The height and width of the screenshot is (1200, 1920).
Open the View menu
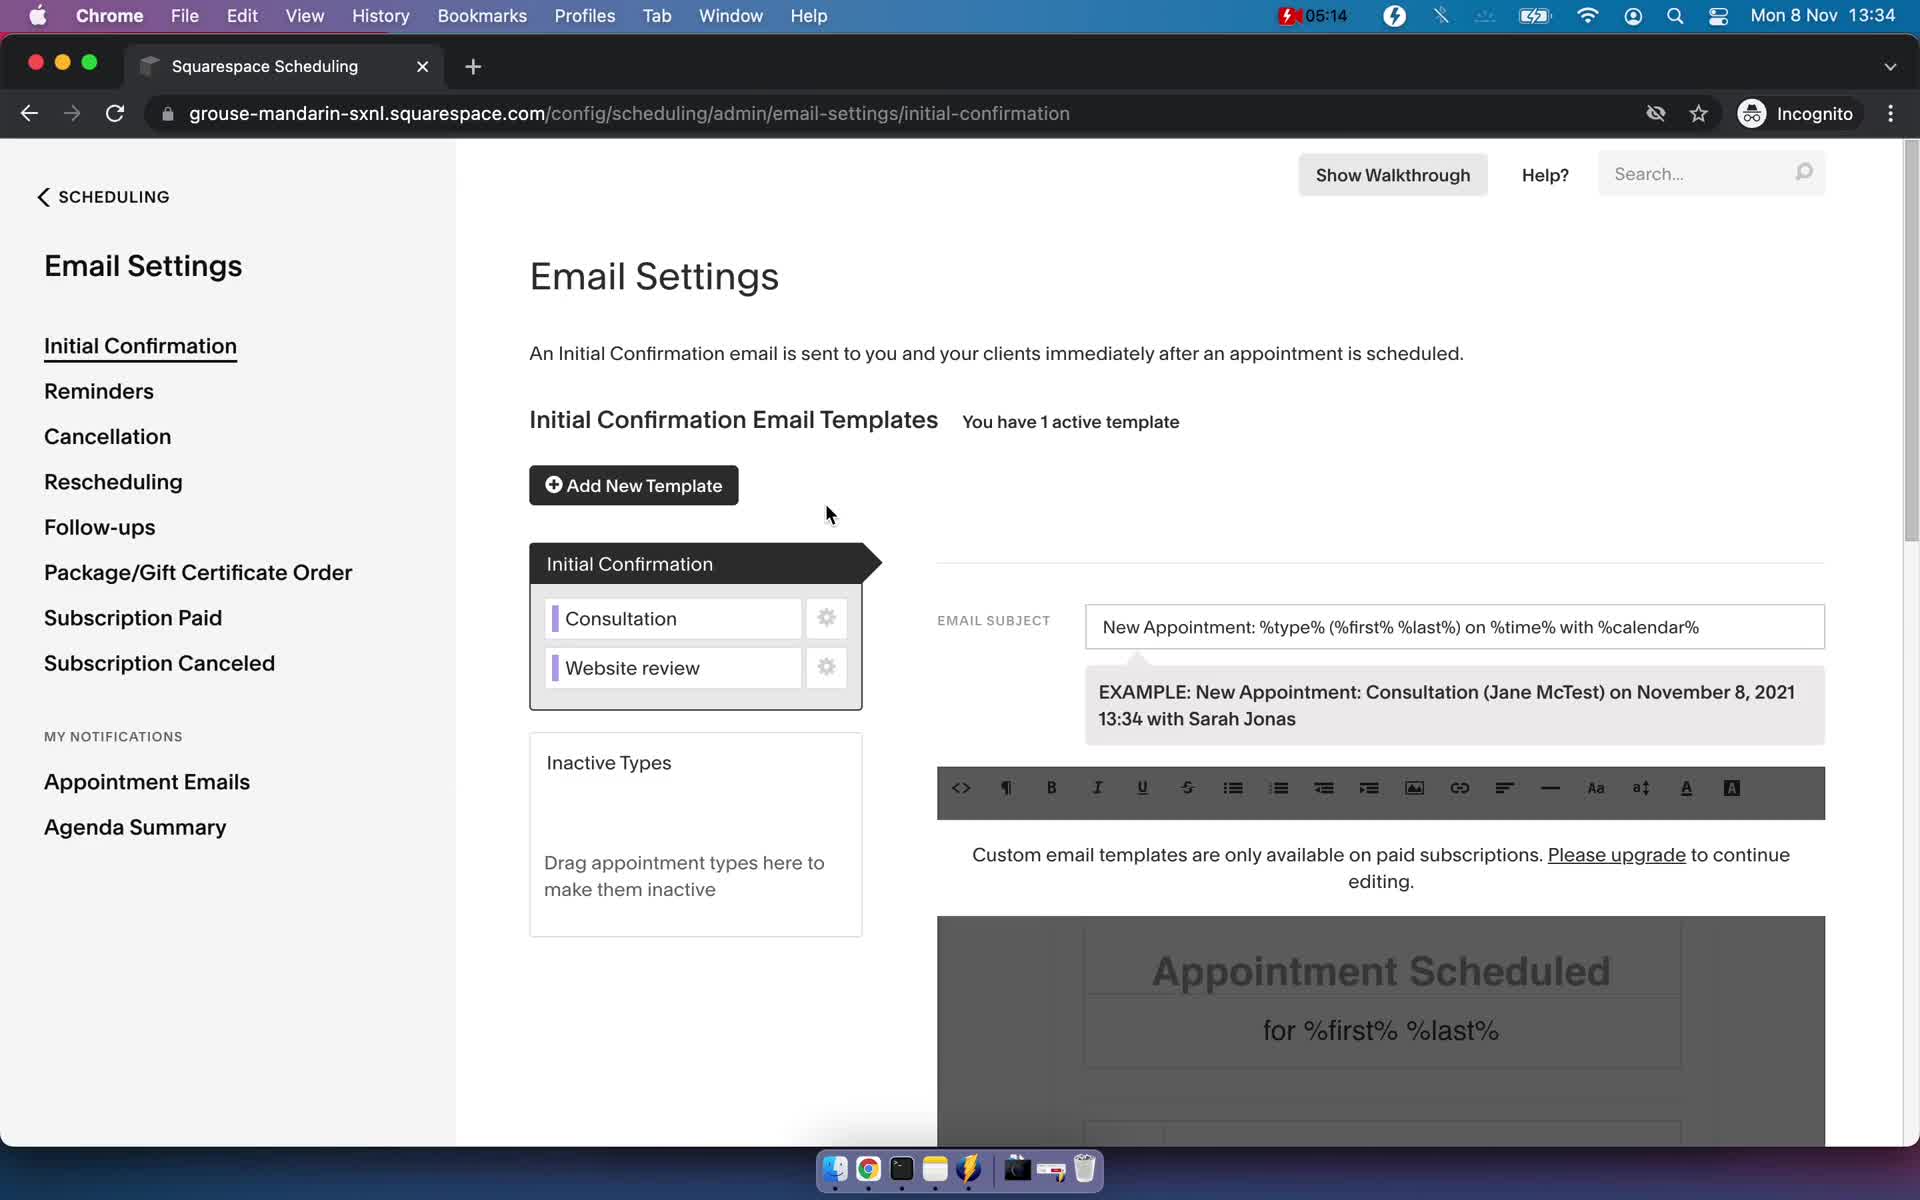304,16
